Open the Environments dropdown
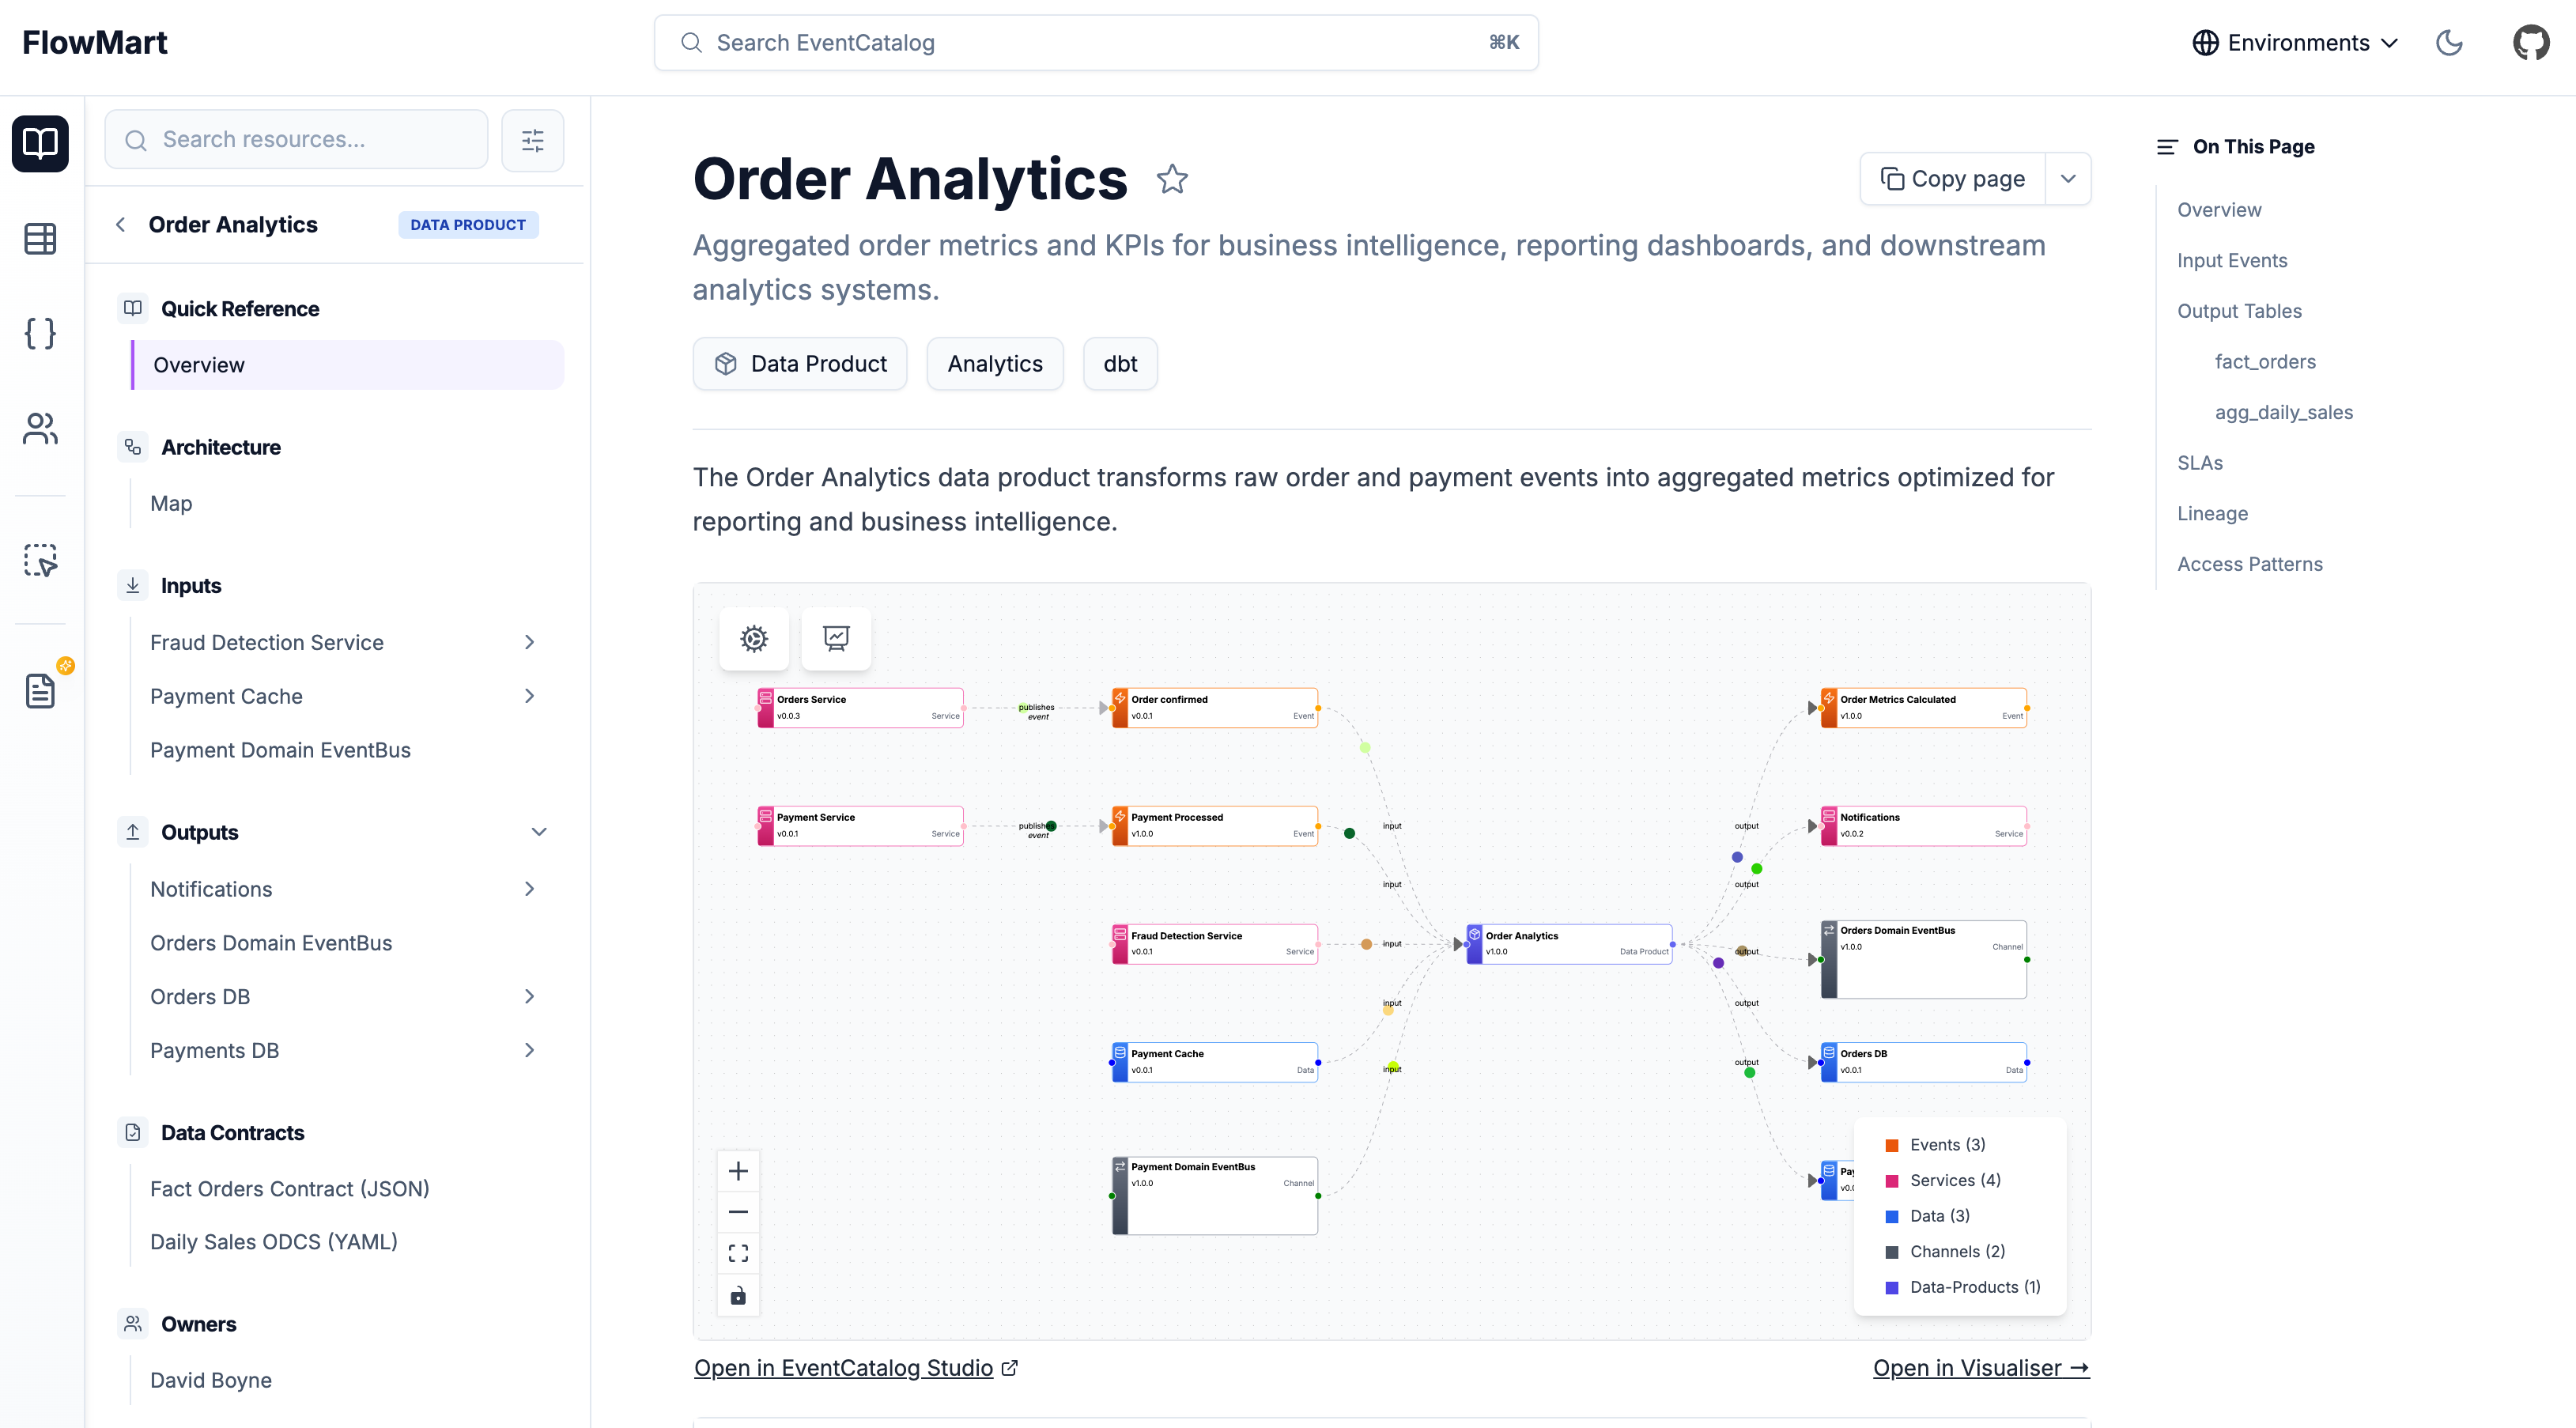The width and height of the screenshot is (2576, 1428). tap(2295, 43)
